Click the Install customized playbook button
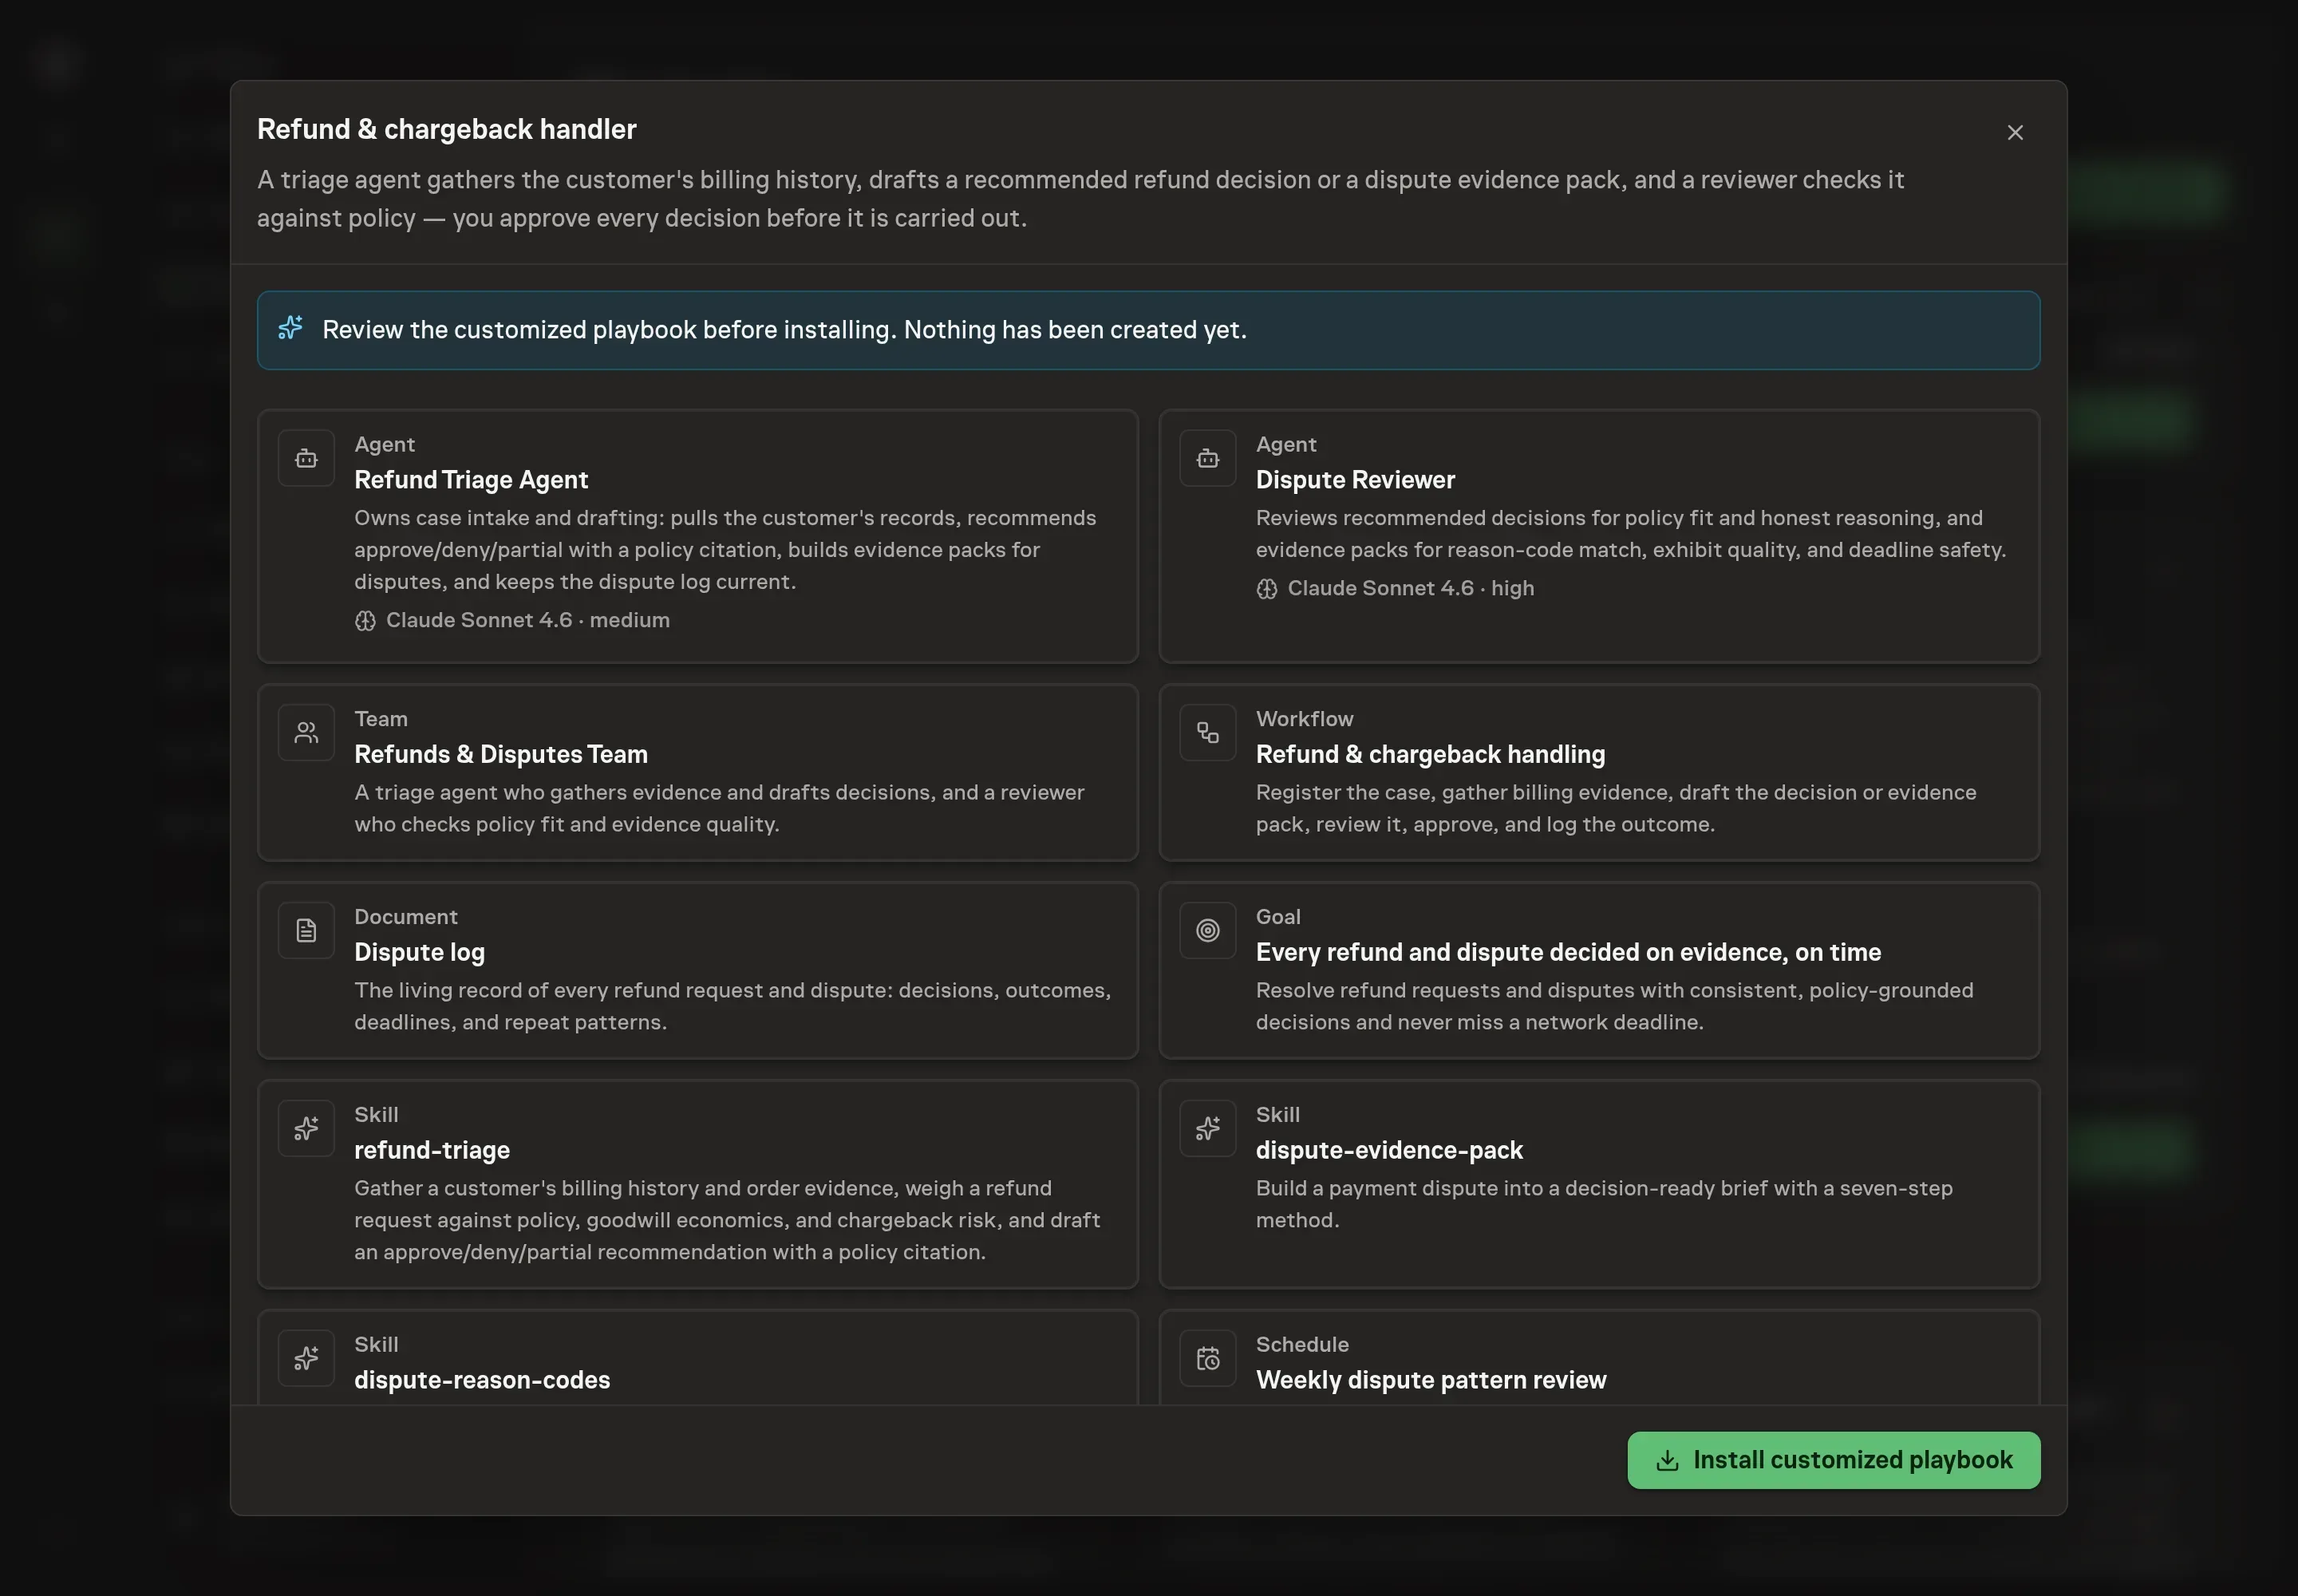Viewport: 2298px width, 1596px height. tap(1833, 1460)
